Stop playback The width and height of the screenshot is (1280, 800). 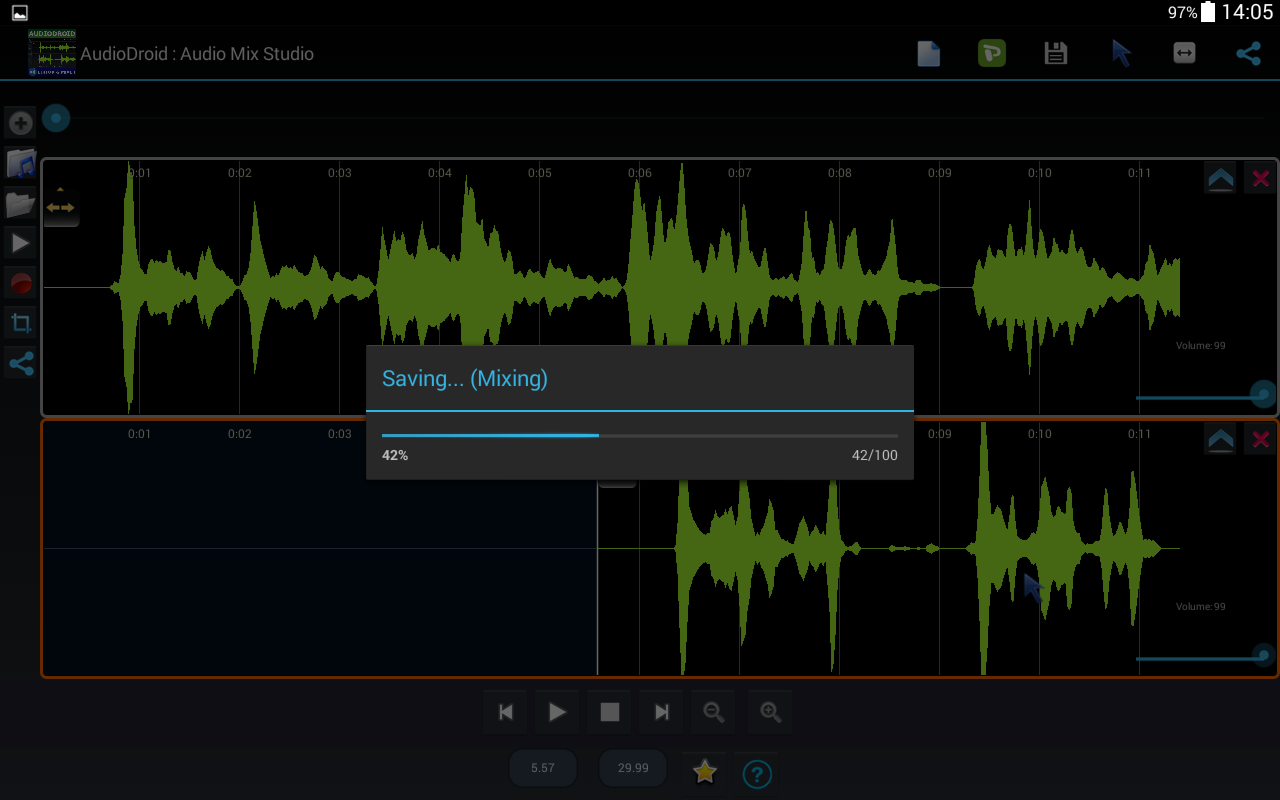tap(610, 712)
